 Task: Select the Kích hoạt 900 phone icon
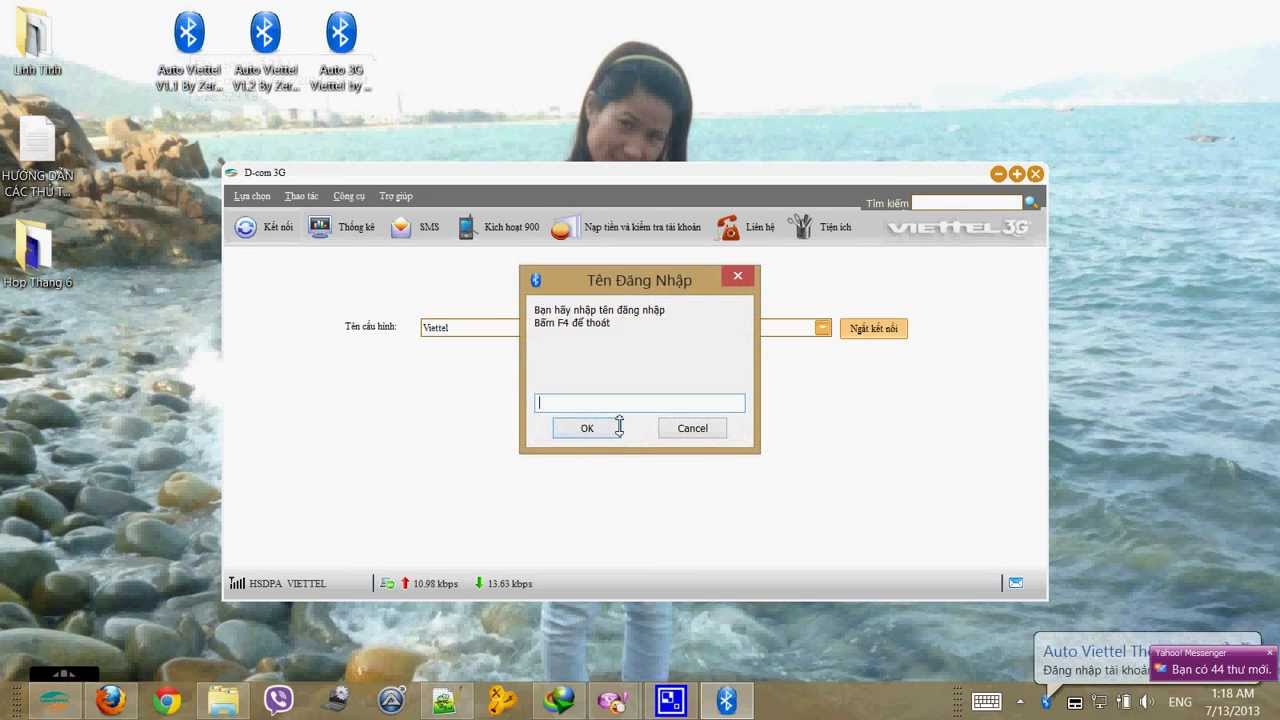(466, 227)
